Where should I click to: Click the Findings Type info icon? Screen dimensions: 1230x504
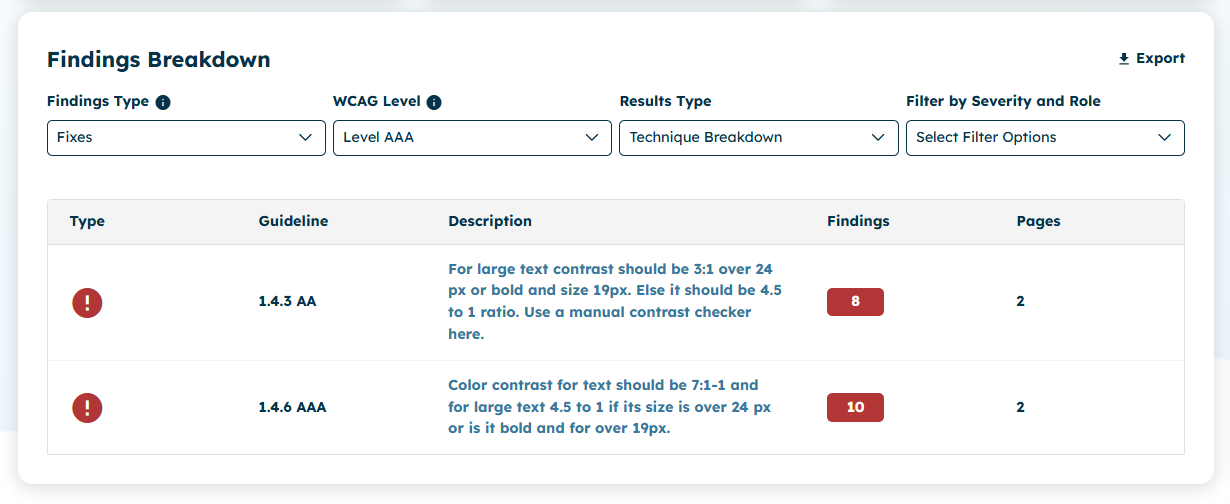(x=163, y=102)
